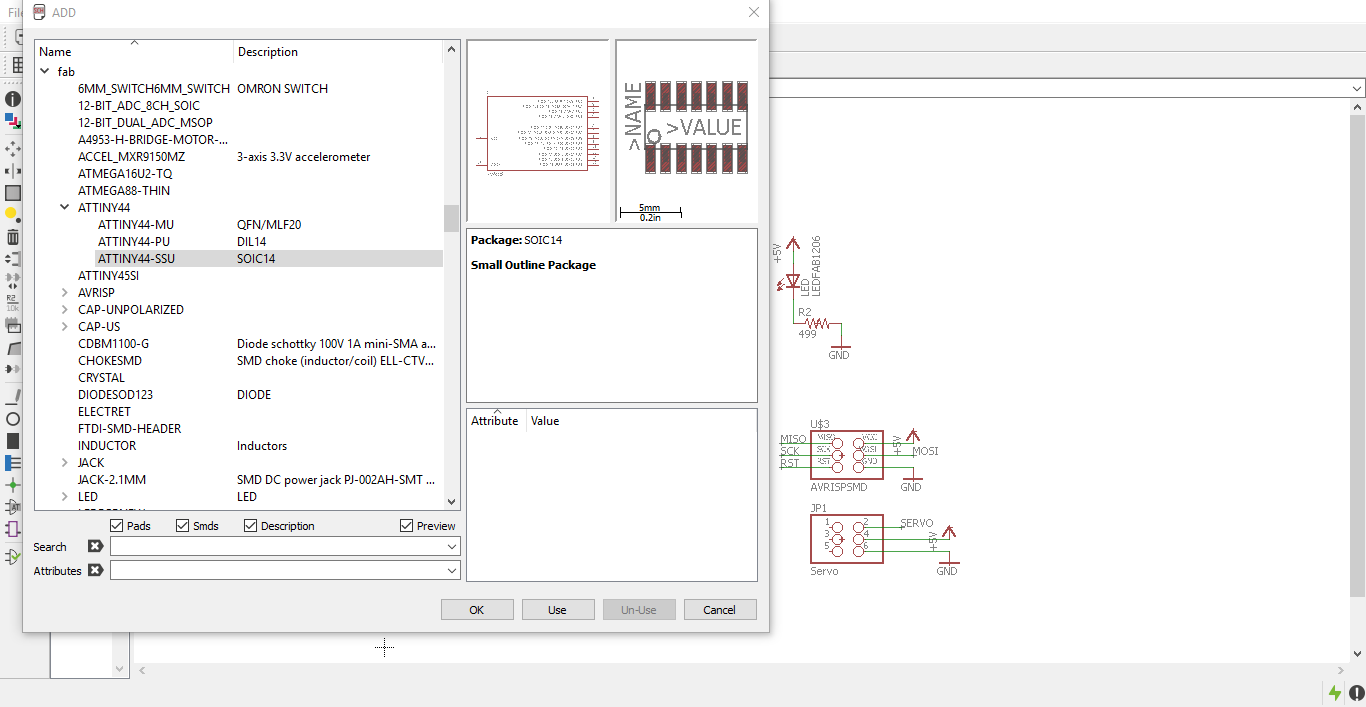Sort list by Description column header
The width and height of the screenshot is (1366, 707).
[338, 52]
